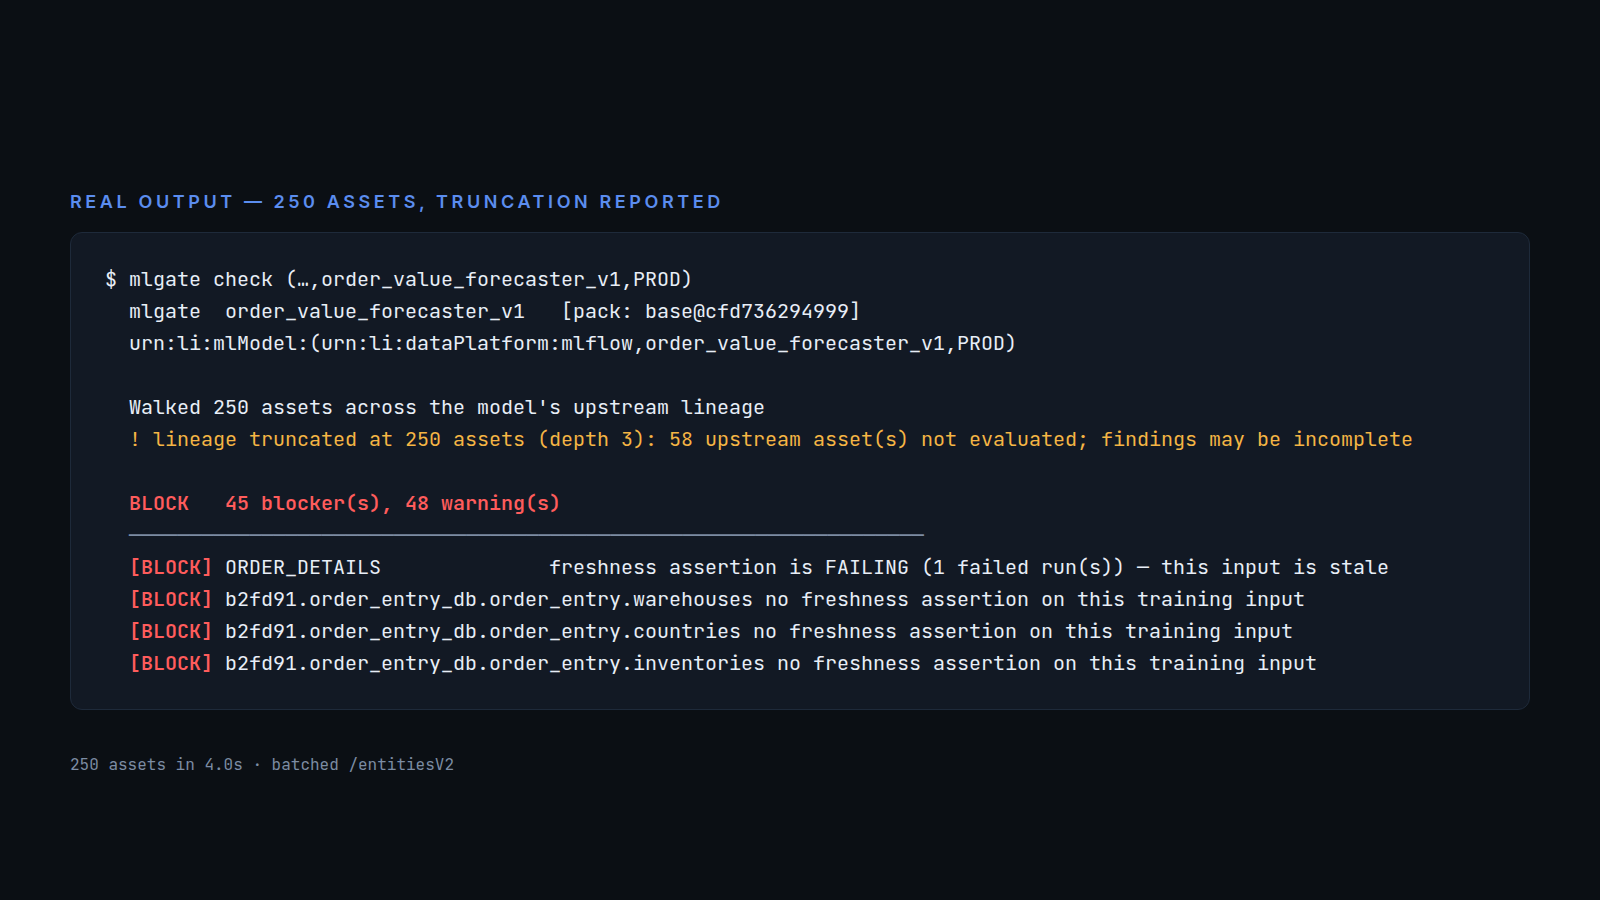This screenshot has height=900, width=1600.
Task: Select the pack 'base@cfd736294999' label
Action: (x=711, y=311)
